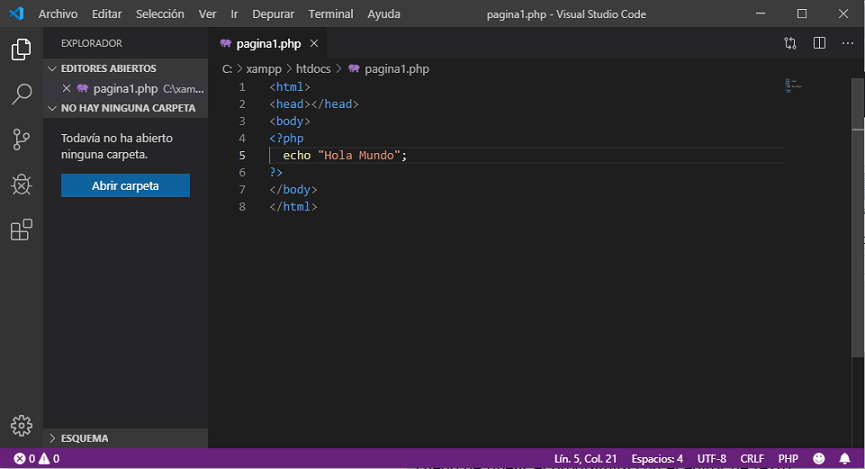Click the Explorador panel title
Image resolution: width=865 pixels, height=469 pixels.
click(92, 43)
